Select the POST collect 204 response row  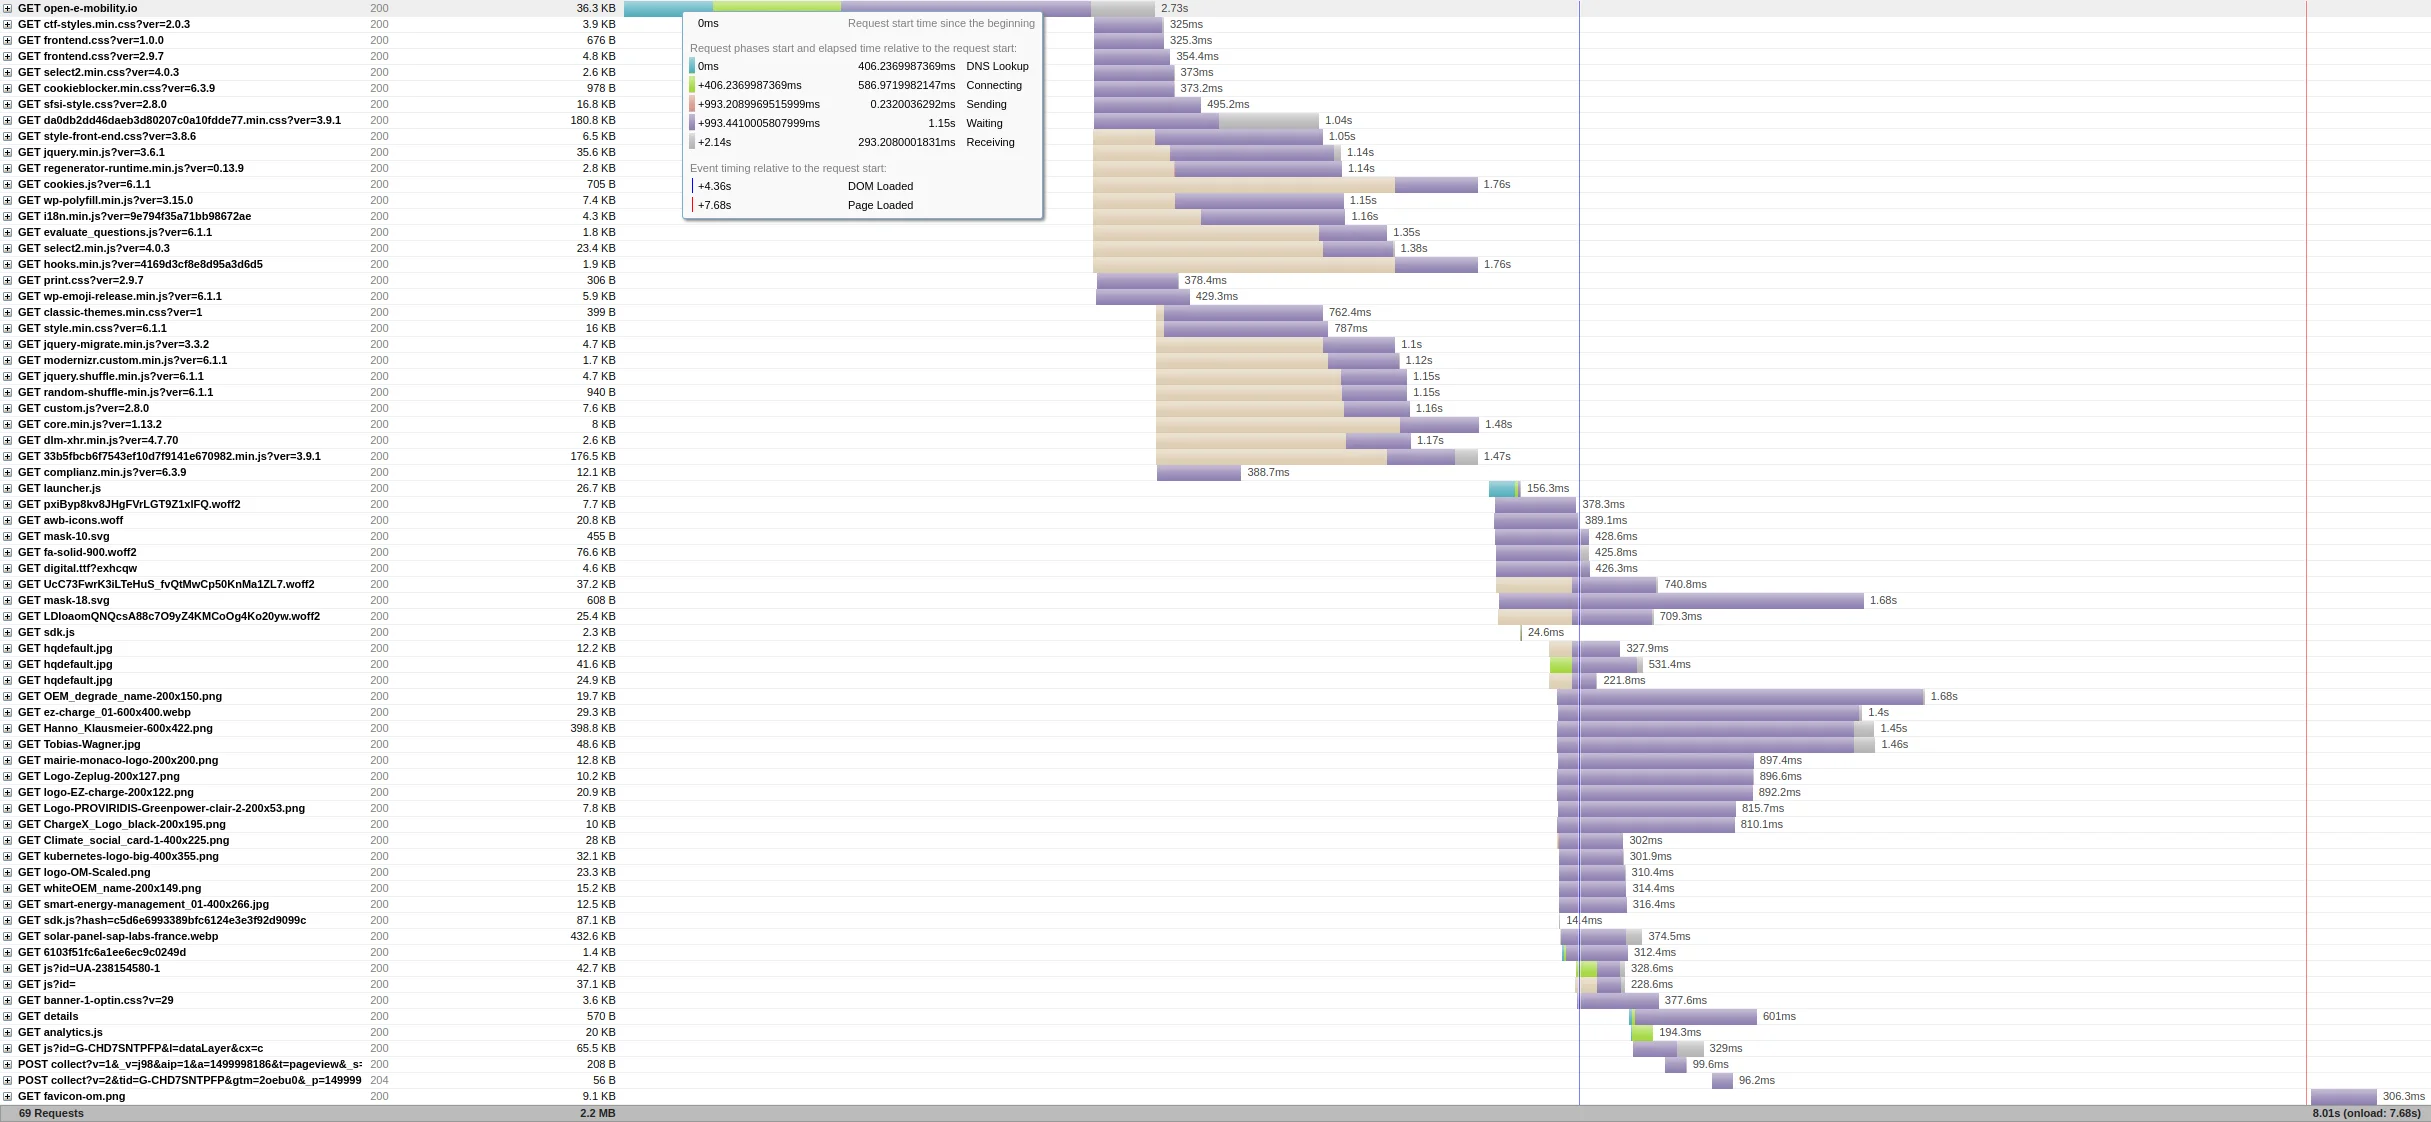190,1080
